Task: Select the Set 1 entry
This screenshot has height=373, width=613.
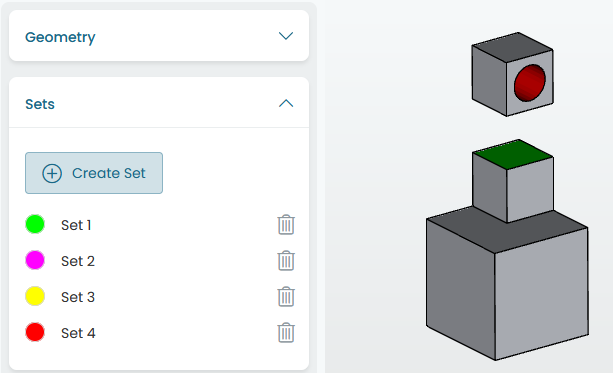Action: click(x=76, y=225)
